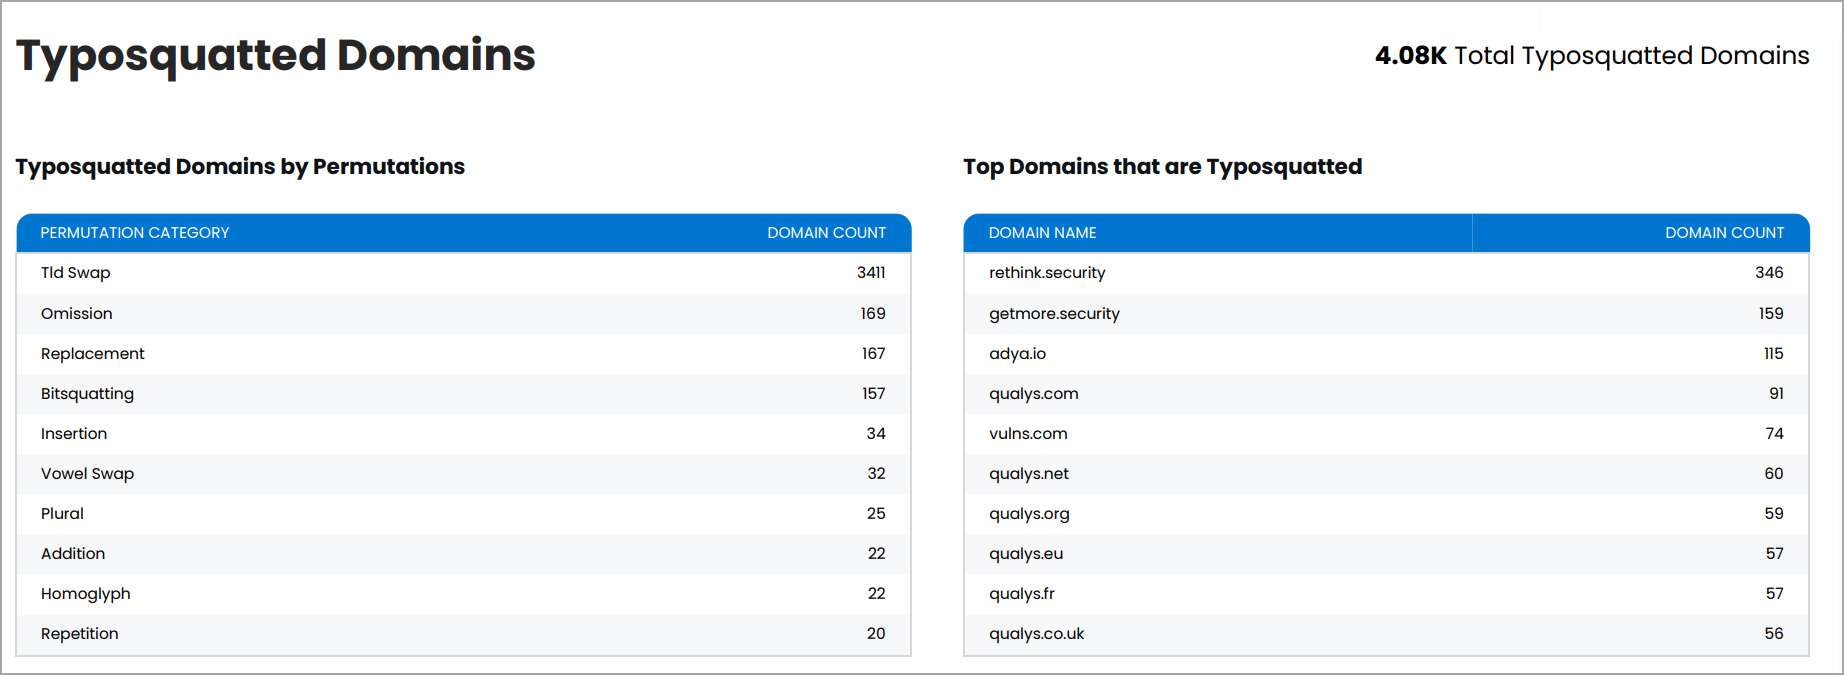Click the Top Domains that are Typosquatted heading
Image resolution: width=1844 pixels, height=675 pixels.
pyautogui.click(x=1162, y=167)
